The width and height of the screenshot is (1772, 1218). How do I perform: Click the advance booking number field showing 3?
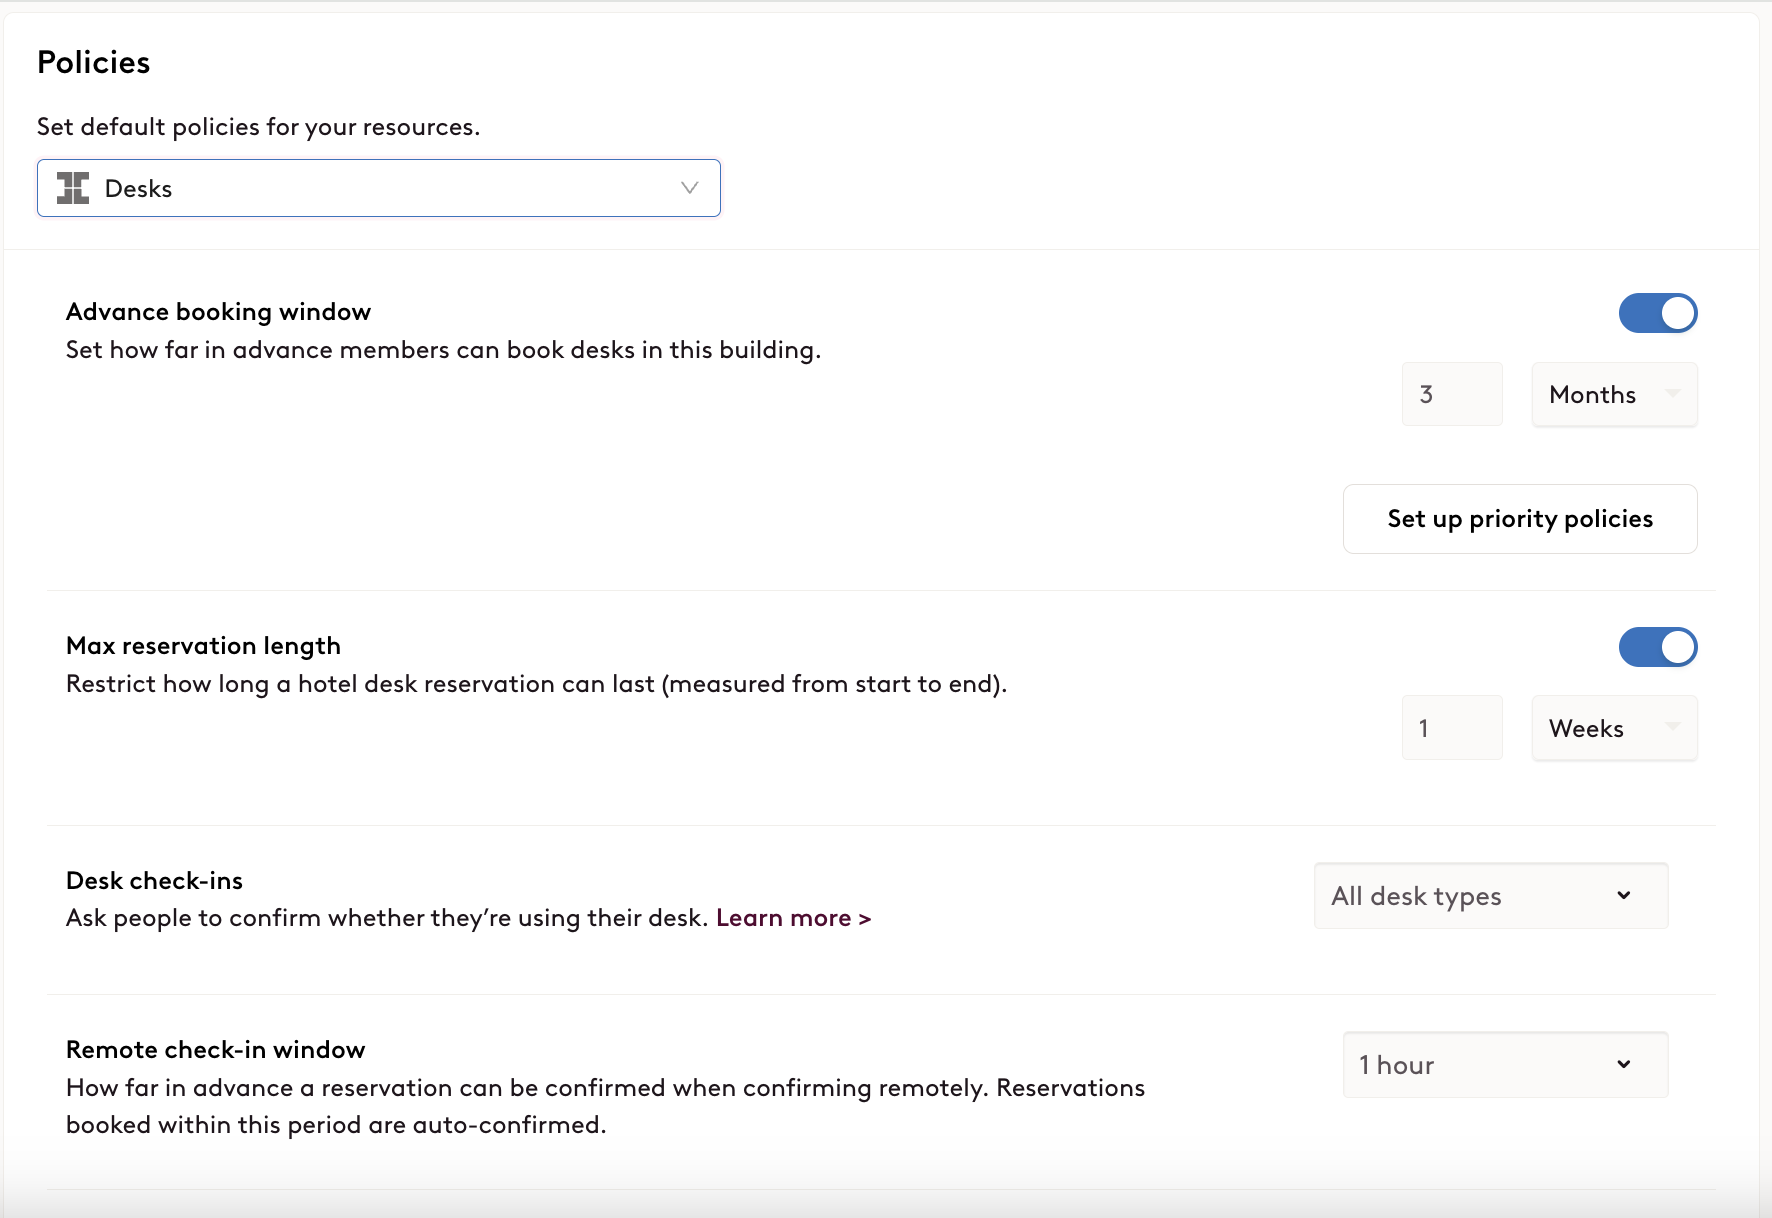(1452, 394)
